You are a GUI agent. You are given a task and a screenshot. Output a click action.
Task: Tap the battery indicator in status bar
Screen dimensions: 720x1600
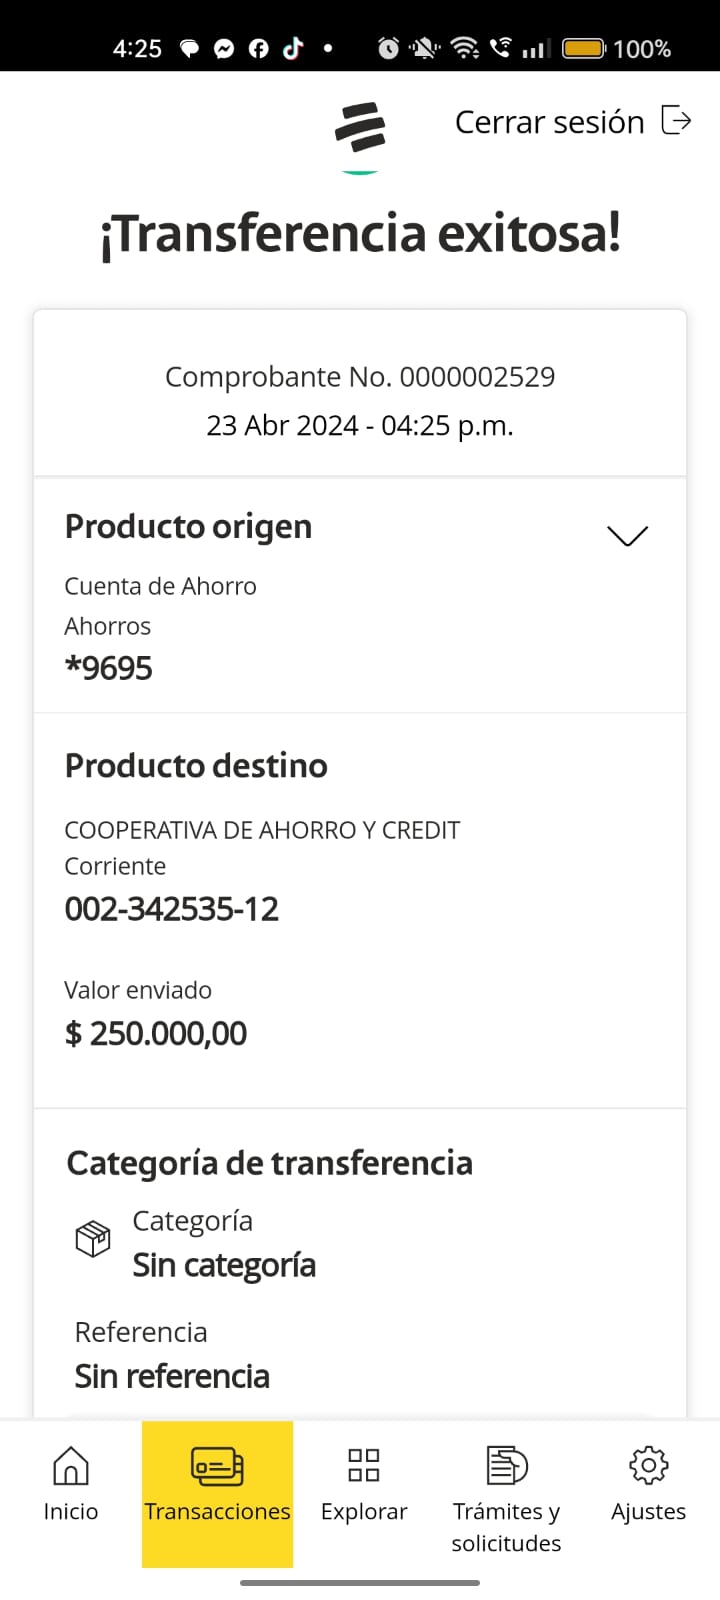583,48
